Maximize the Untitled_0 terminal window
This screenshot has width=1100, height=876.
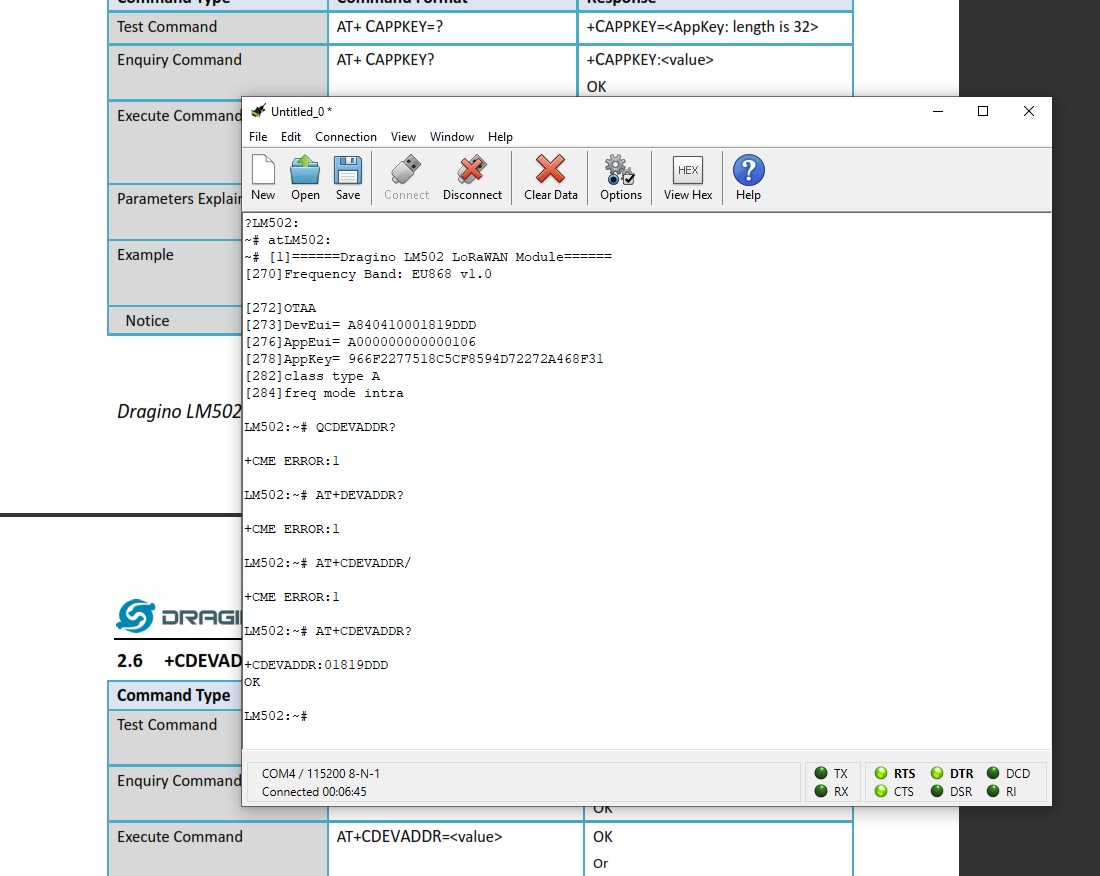983,111
